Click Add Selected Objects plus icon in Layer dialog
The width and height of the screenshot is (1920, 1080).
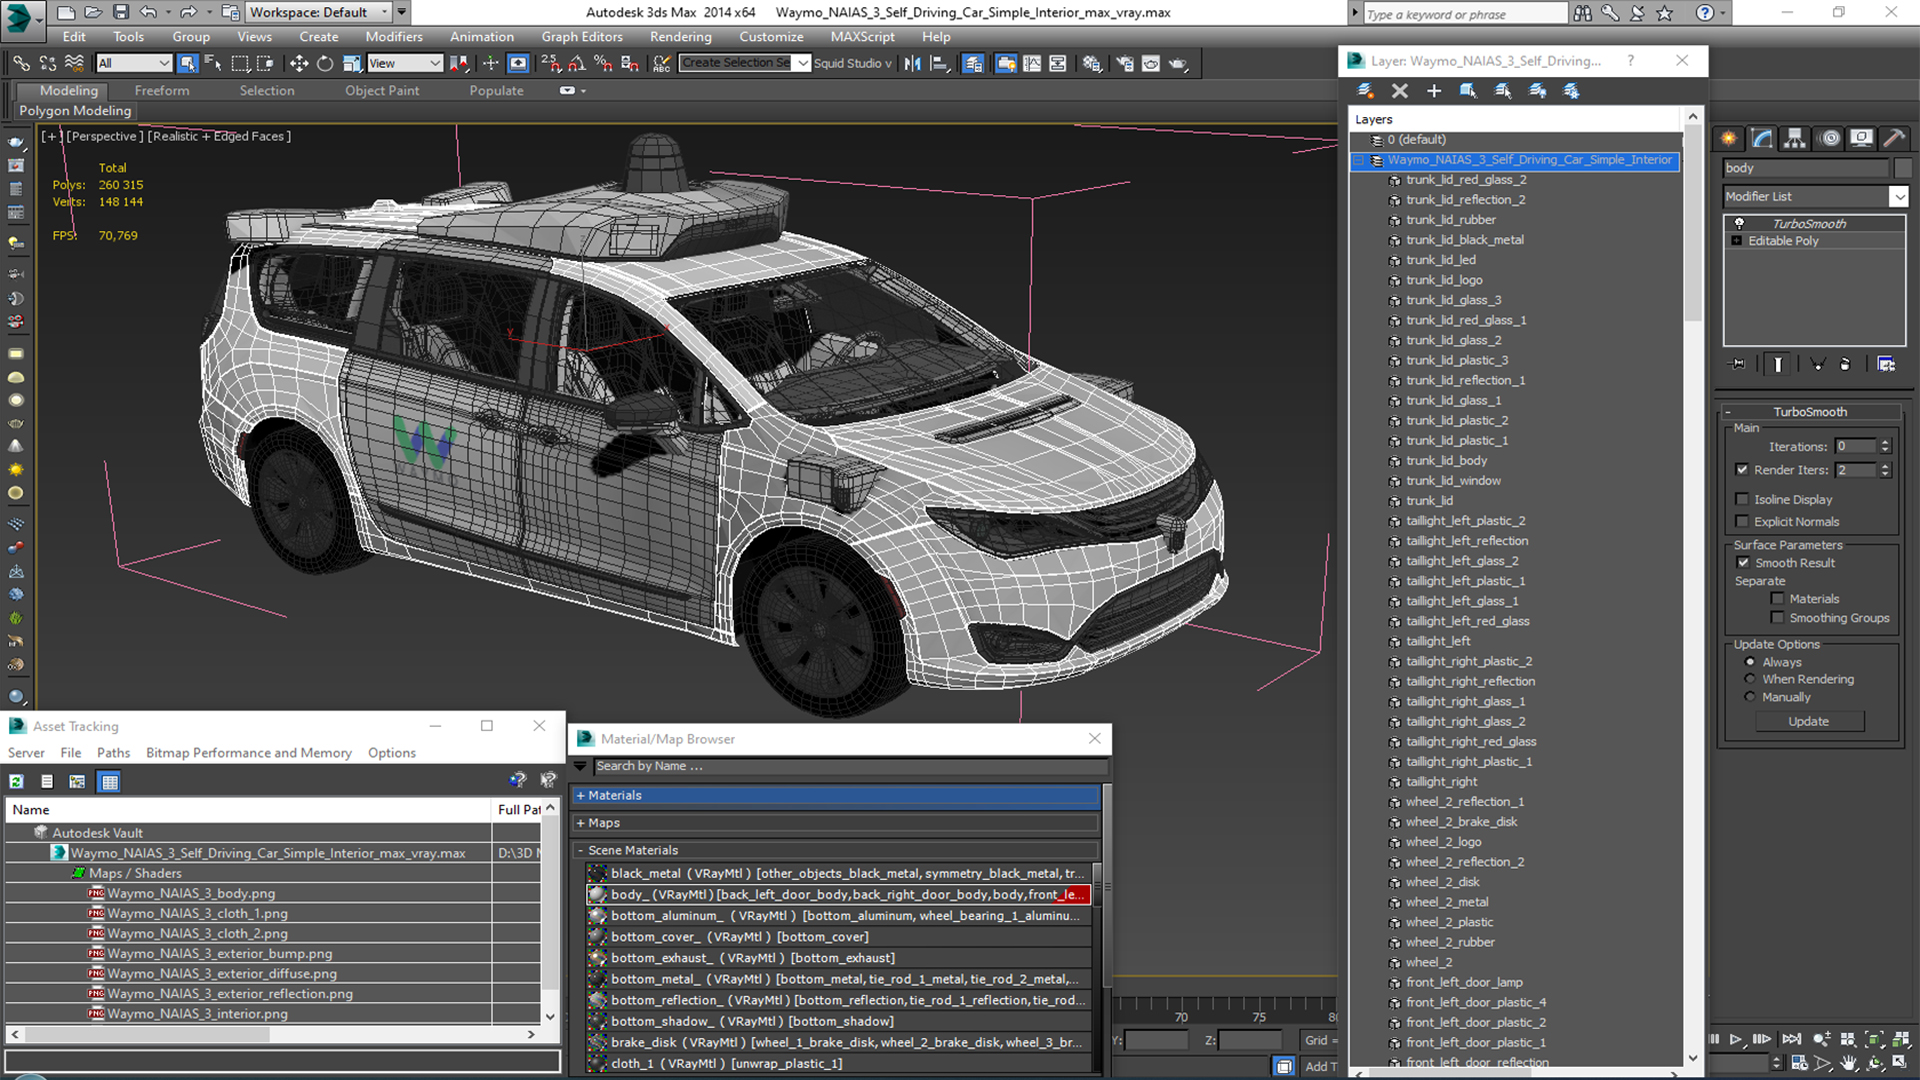(x=1433, y=91)
